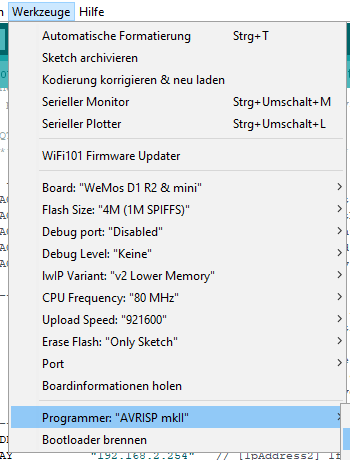362x467 pixels.
Task: Expand the CPU Frequency 80 MHz submenu
Action: [177, 298]
